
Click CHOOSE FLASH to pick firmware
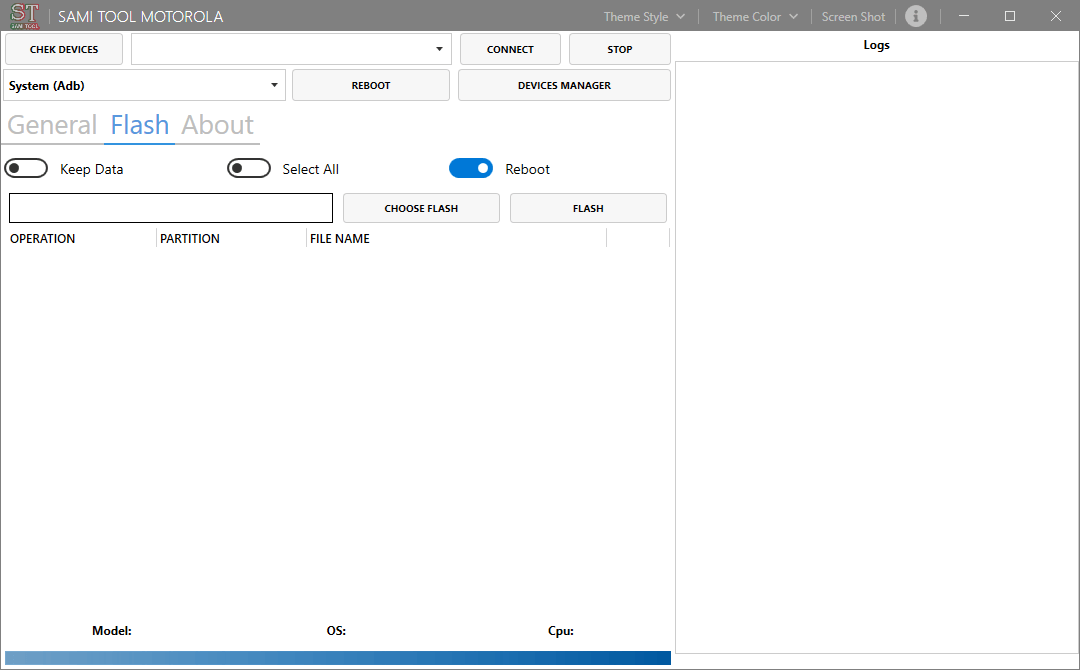pyautogui.click(x=421, y=207)
